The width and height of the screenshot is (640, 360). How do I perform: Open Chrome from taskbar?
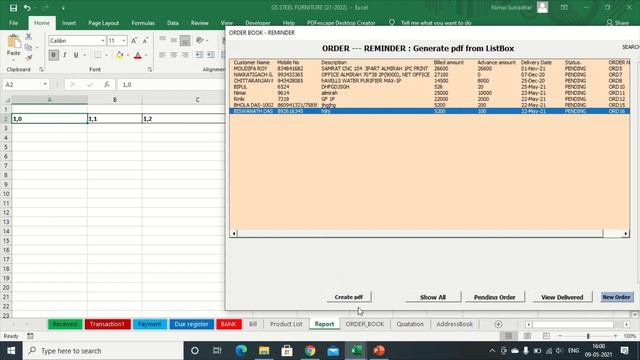[310, 351]
